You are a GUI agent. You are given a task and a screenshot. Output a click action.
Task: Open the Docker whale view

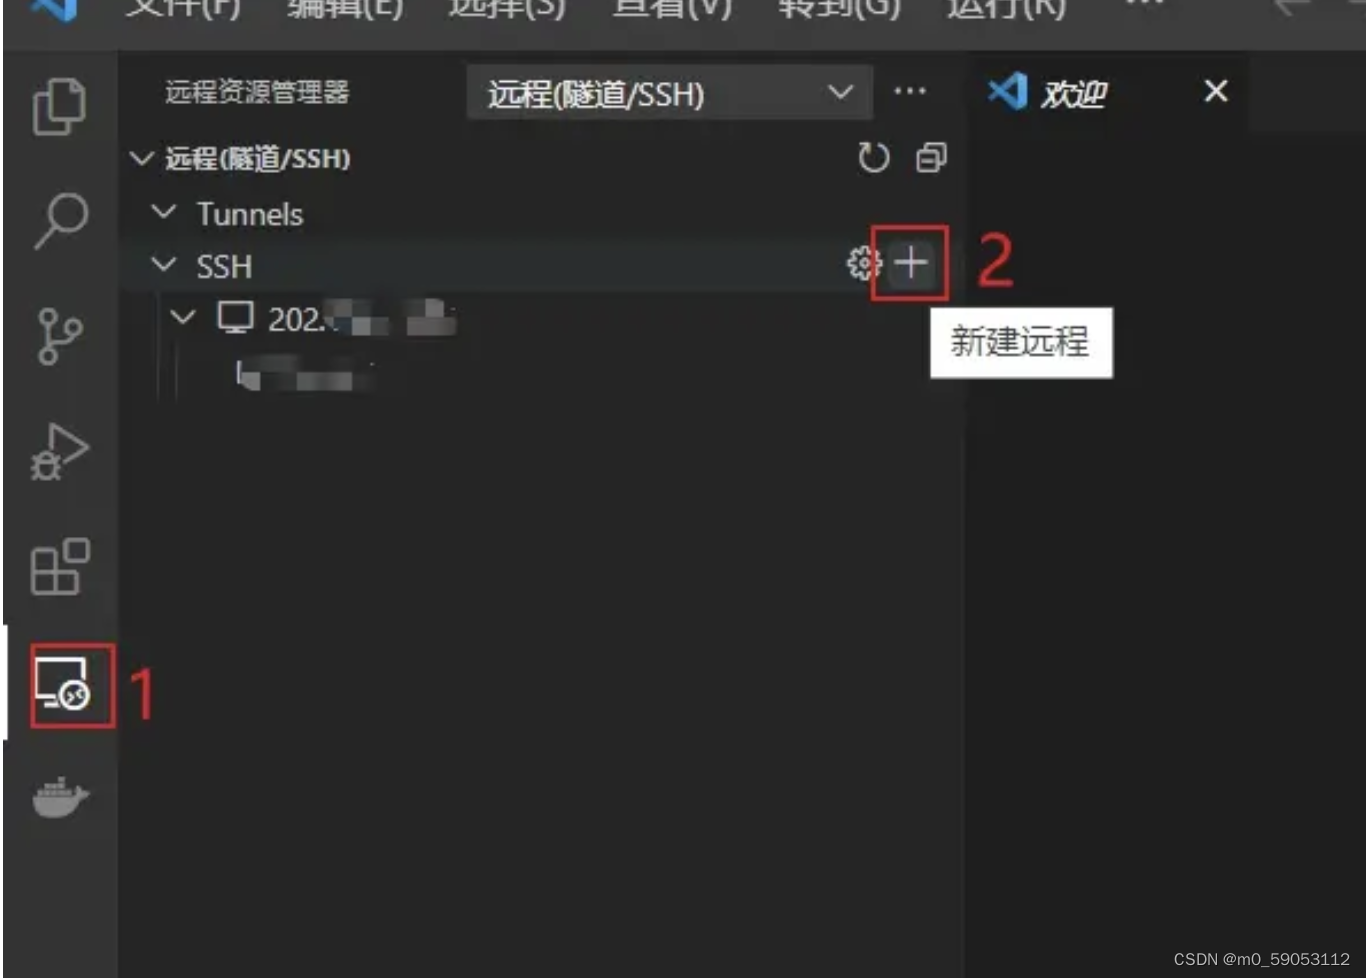click(61, 798)
